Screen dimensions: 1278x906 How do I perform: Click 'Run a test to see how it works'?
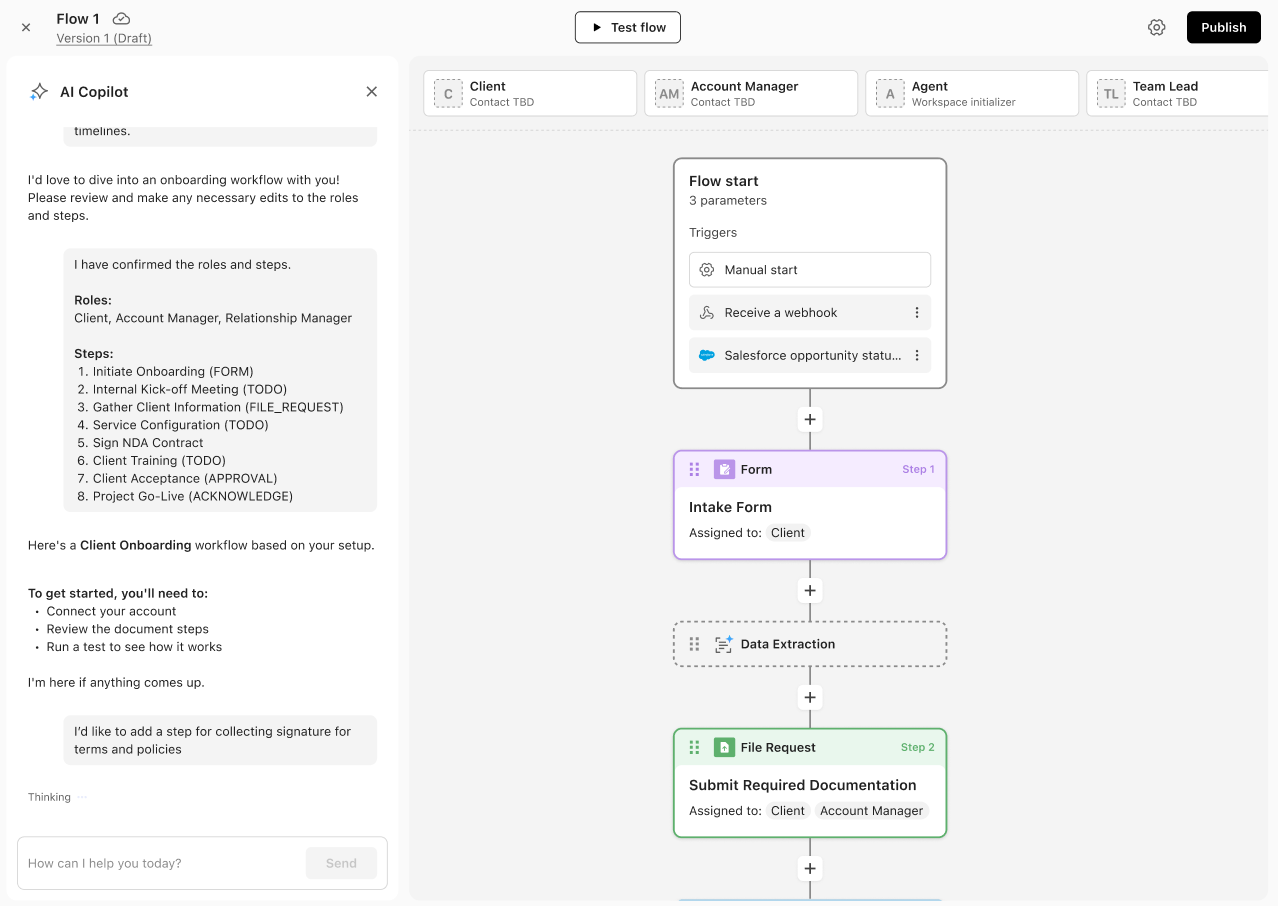[x=134, y=647]
